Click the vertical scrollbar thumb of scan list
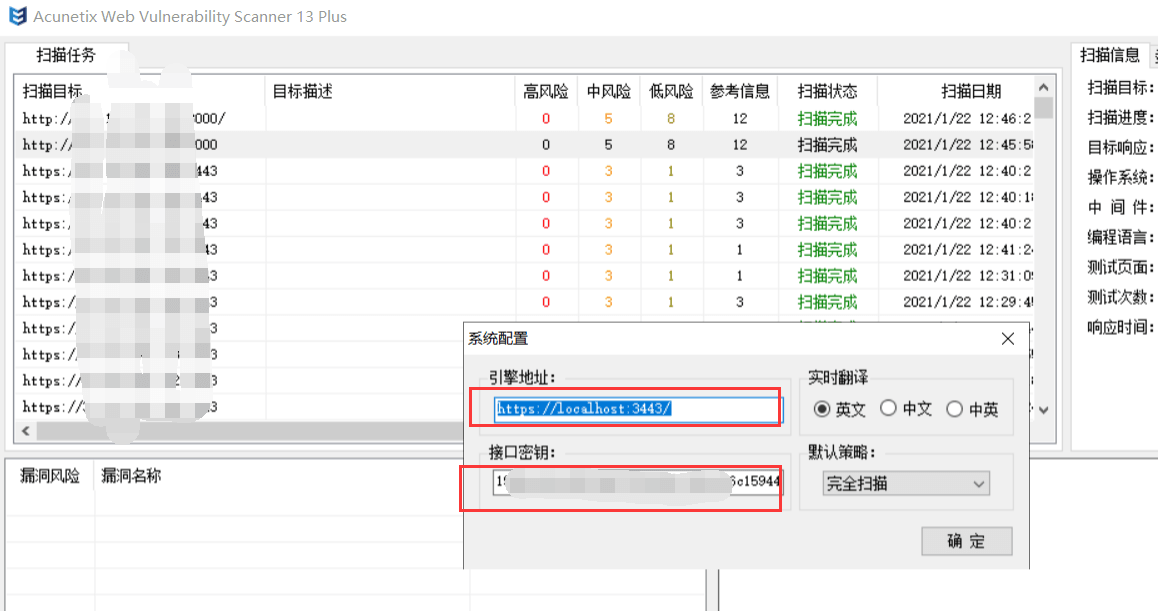Screen dimensions: 1158x611 click(x=1044, y=108)
